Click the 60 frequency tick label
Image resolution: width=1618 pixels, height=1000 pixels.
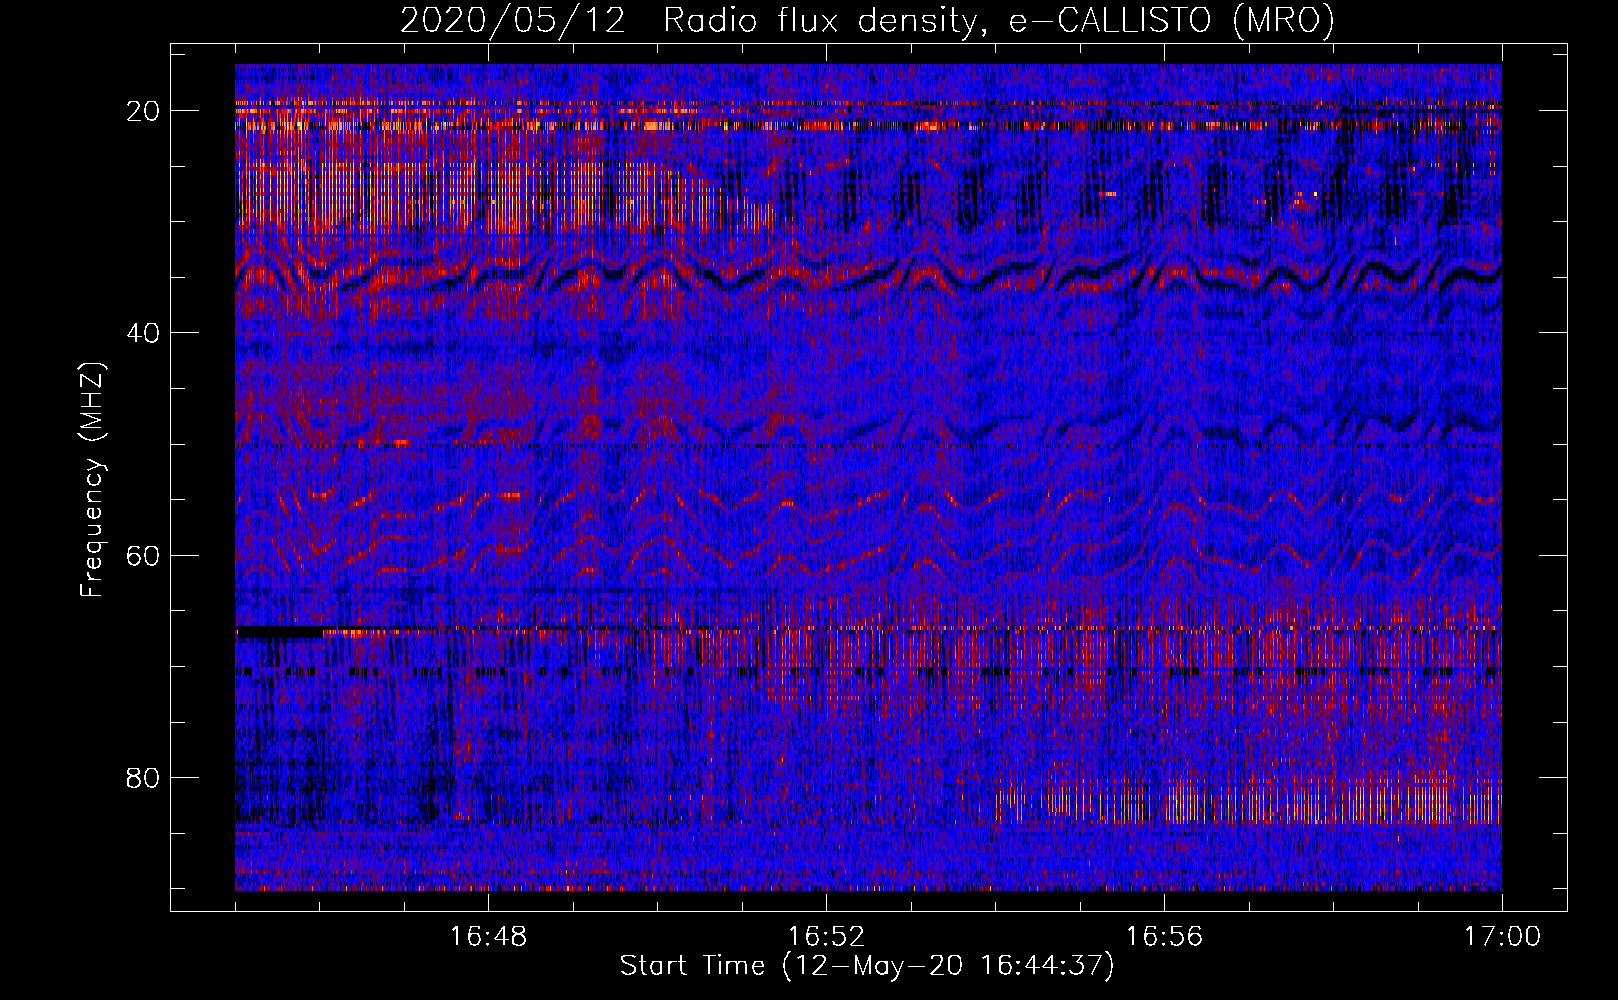143,555
